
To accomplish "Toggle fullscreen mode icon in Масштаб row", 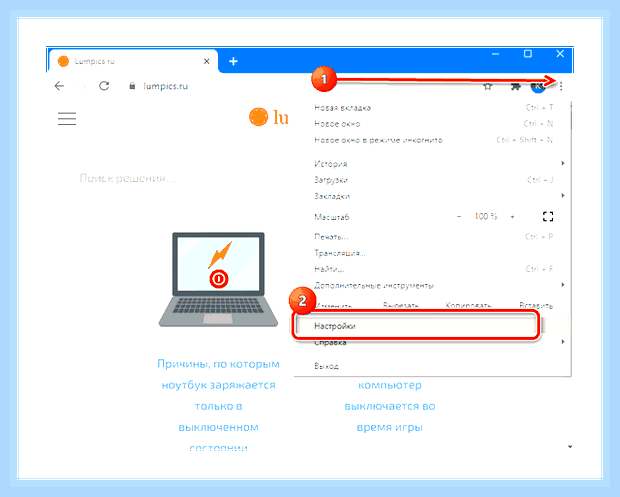I will tap(548, 216).
